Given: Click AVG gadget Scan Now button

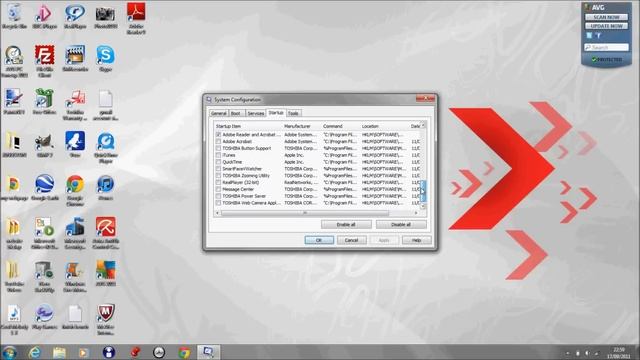Looking at the screenshot, I should point(606,17).
